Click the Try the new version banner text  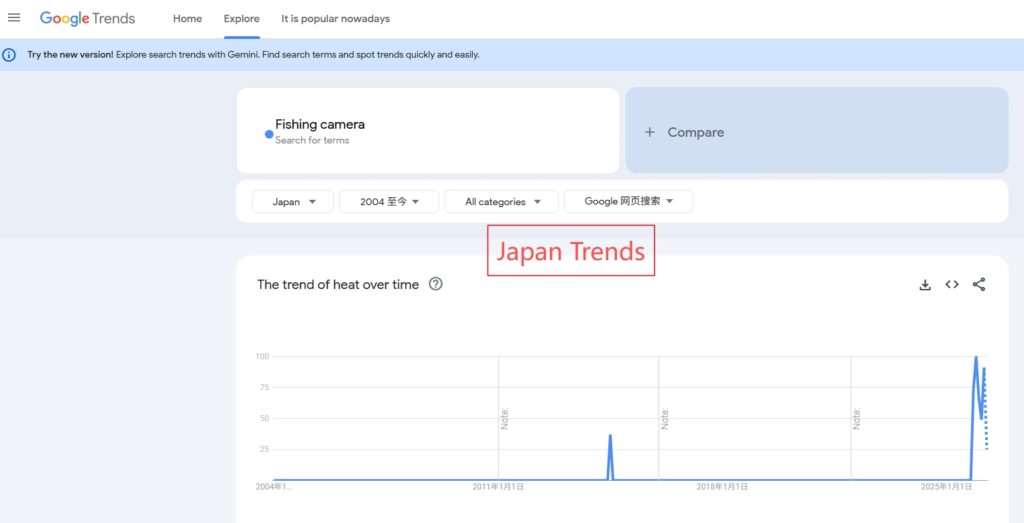coord(70,55)
